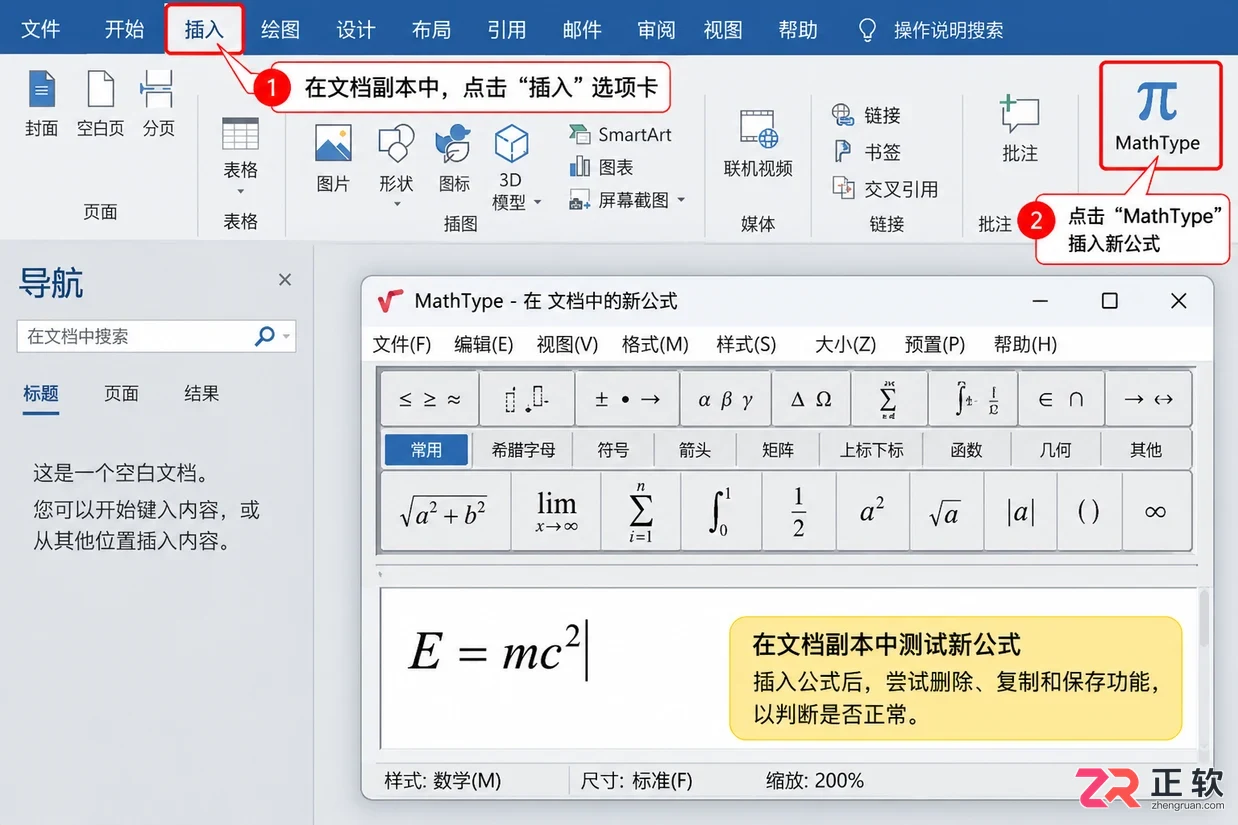Switch to the 引用 ribbon tab

[x=507, y=30]
